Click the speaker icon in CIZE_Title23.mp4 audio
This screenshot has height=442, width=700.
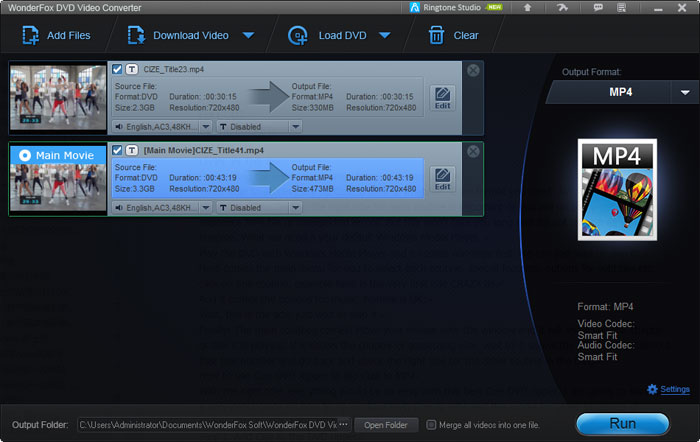click(119, 127)
